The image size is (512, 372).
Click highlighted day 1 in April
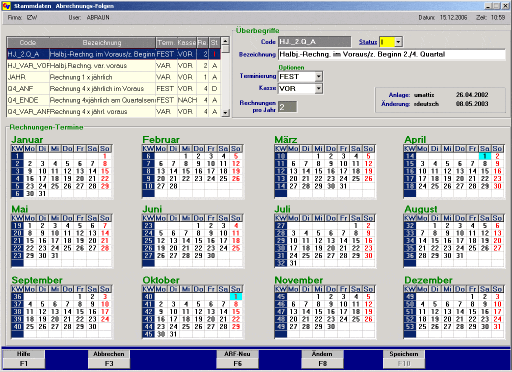[485, 156]
